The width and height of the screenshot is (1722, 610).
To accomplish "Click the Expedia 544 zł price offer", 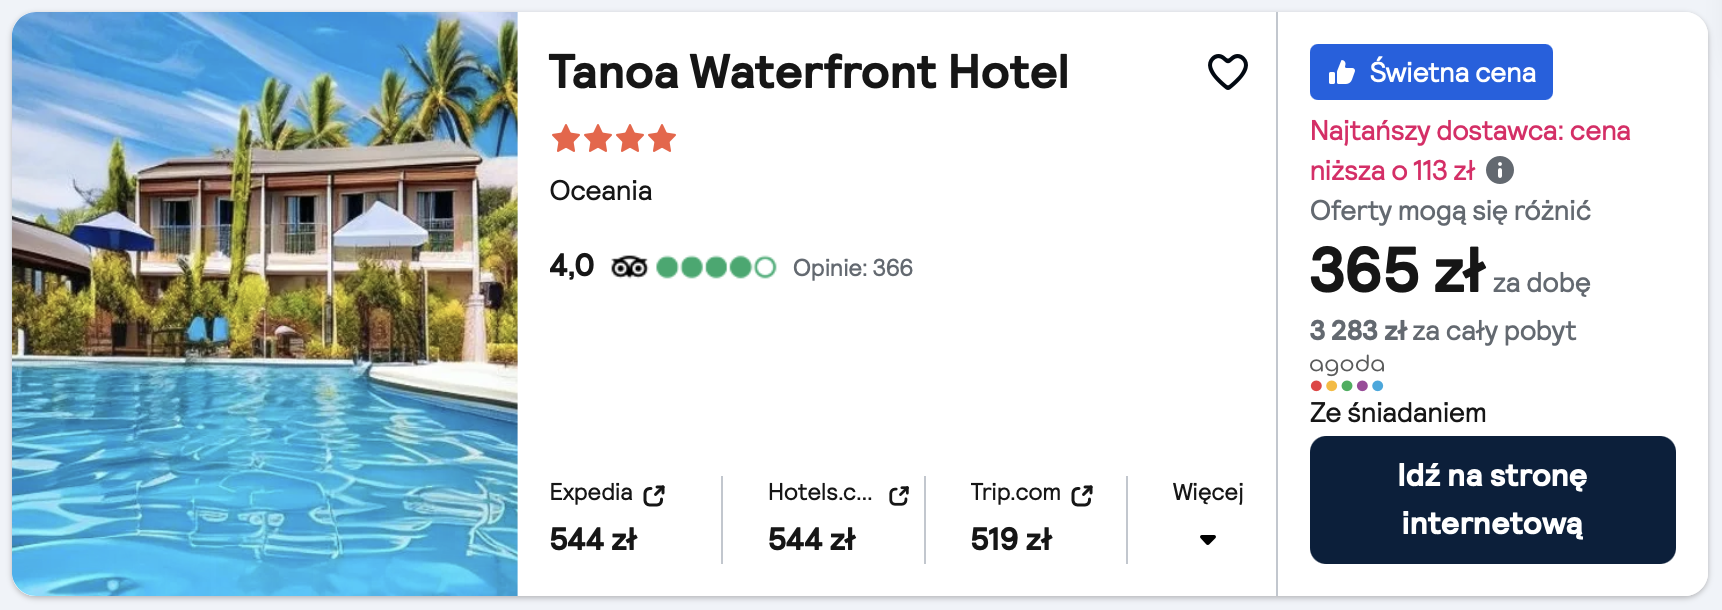I will (x=593, y=540).
